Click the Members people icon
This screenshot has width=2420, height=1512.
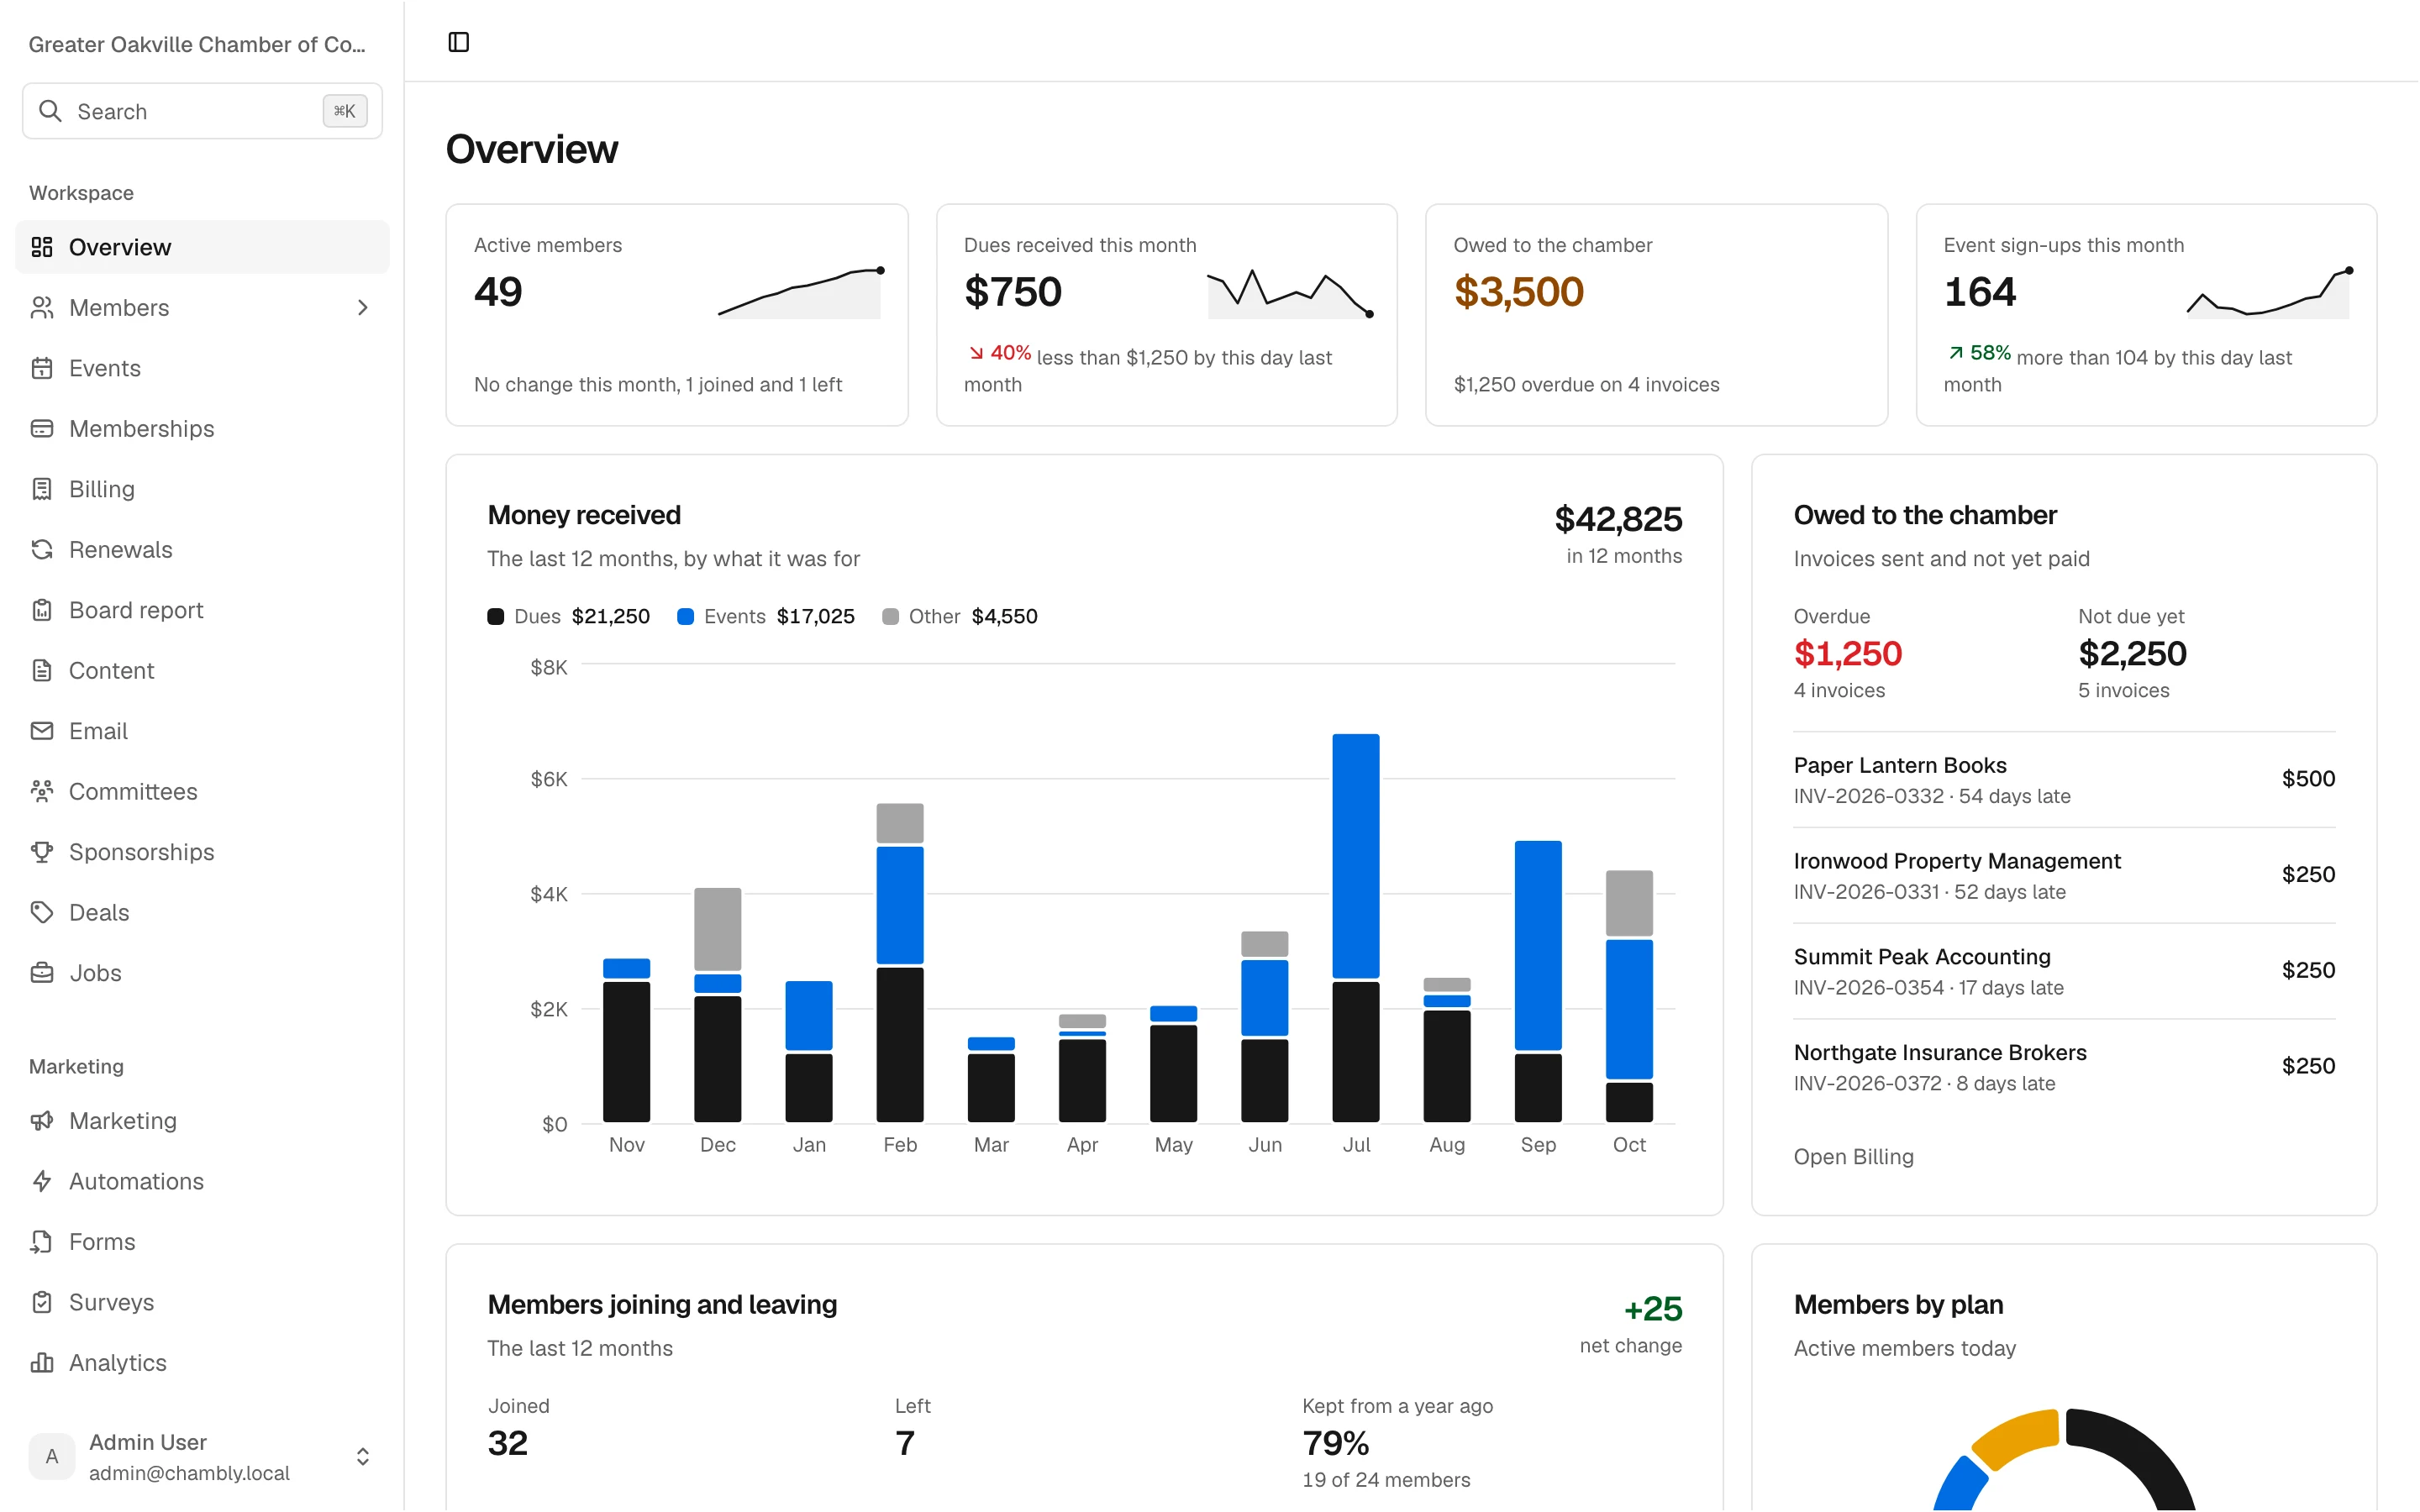[42, 308]
